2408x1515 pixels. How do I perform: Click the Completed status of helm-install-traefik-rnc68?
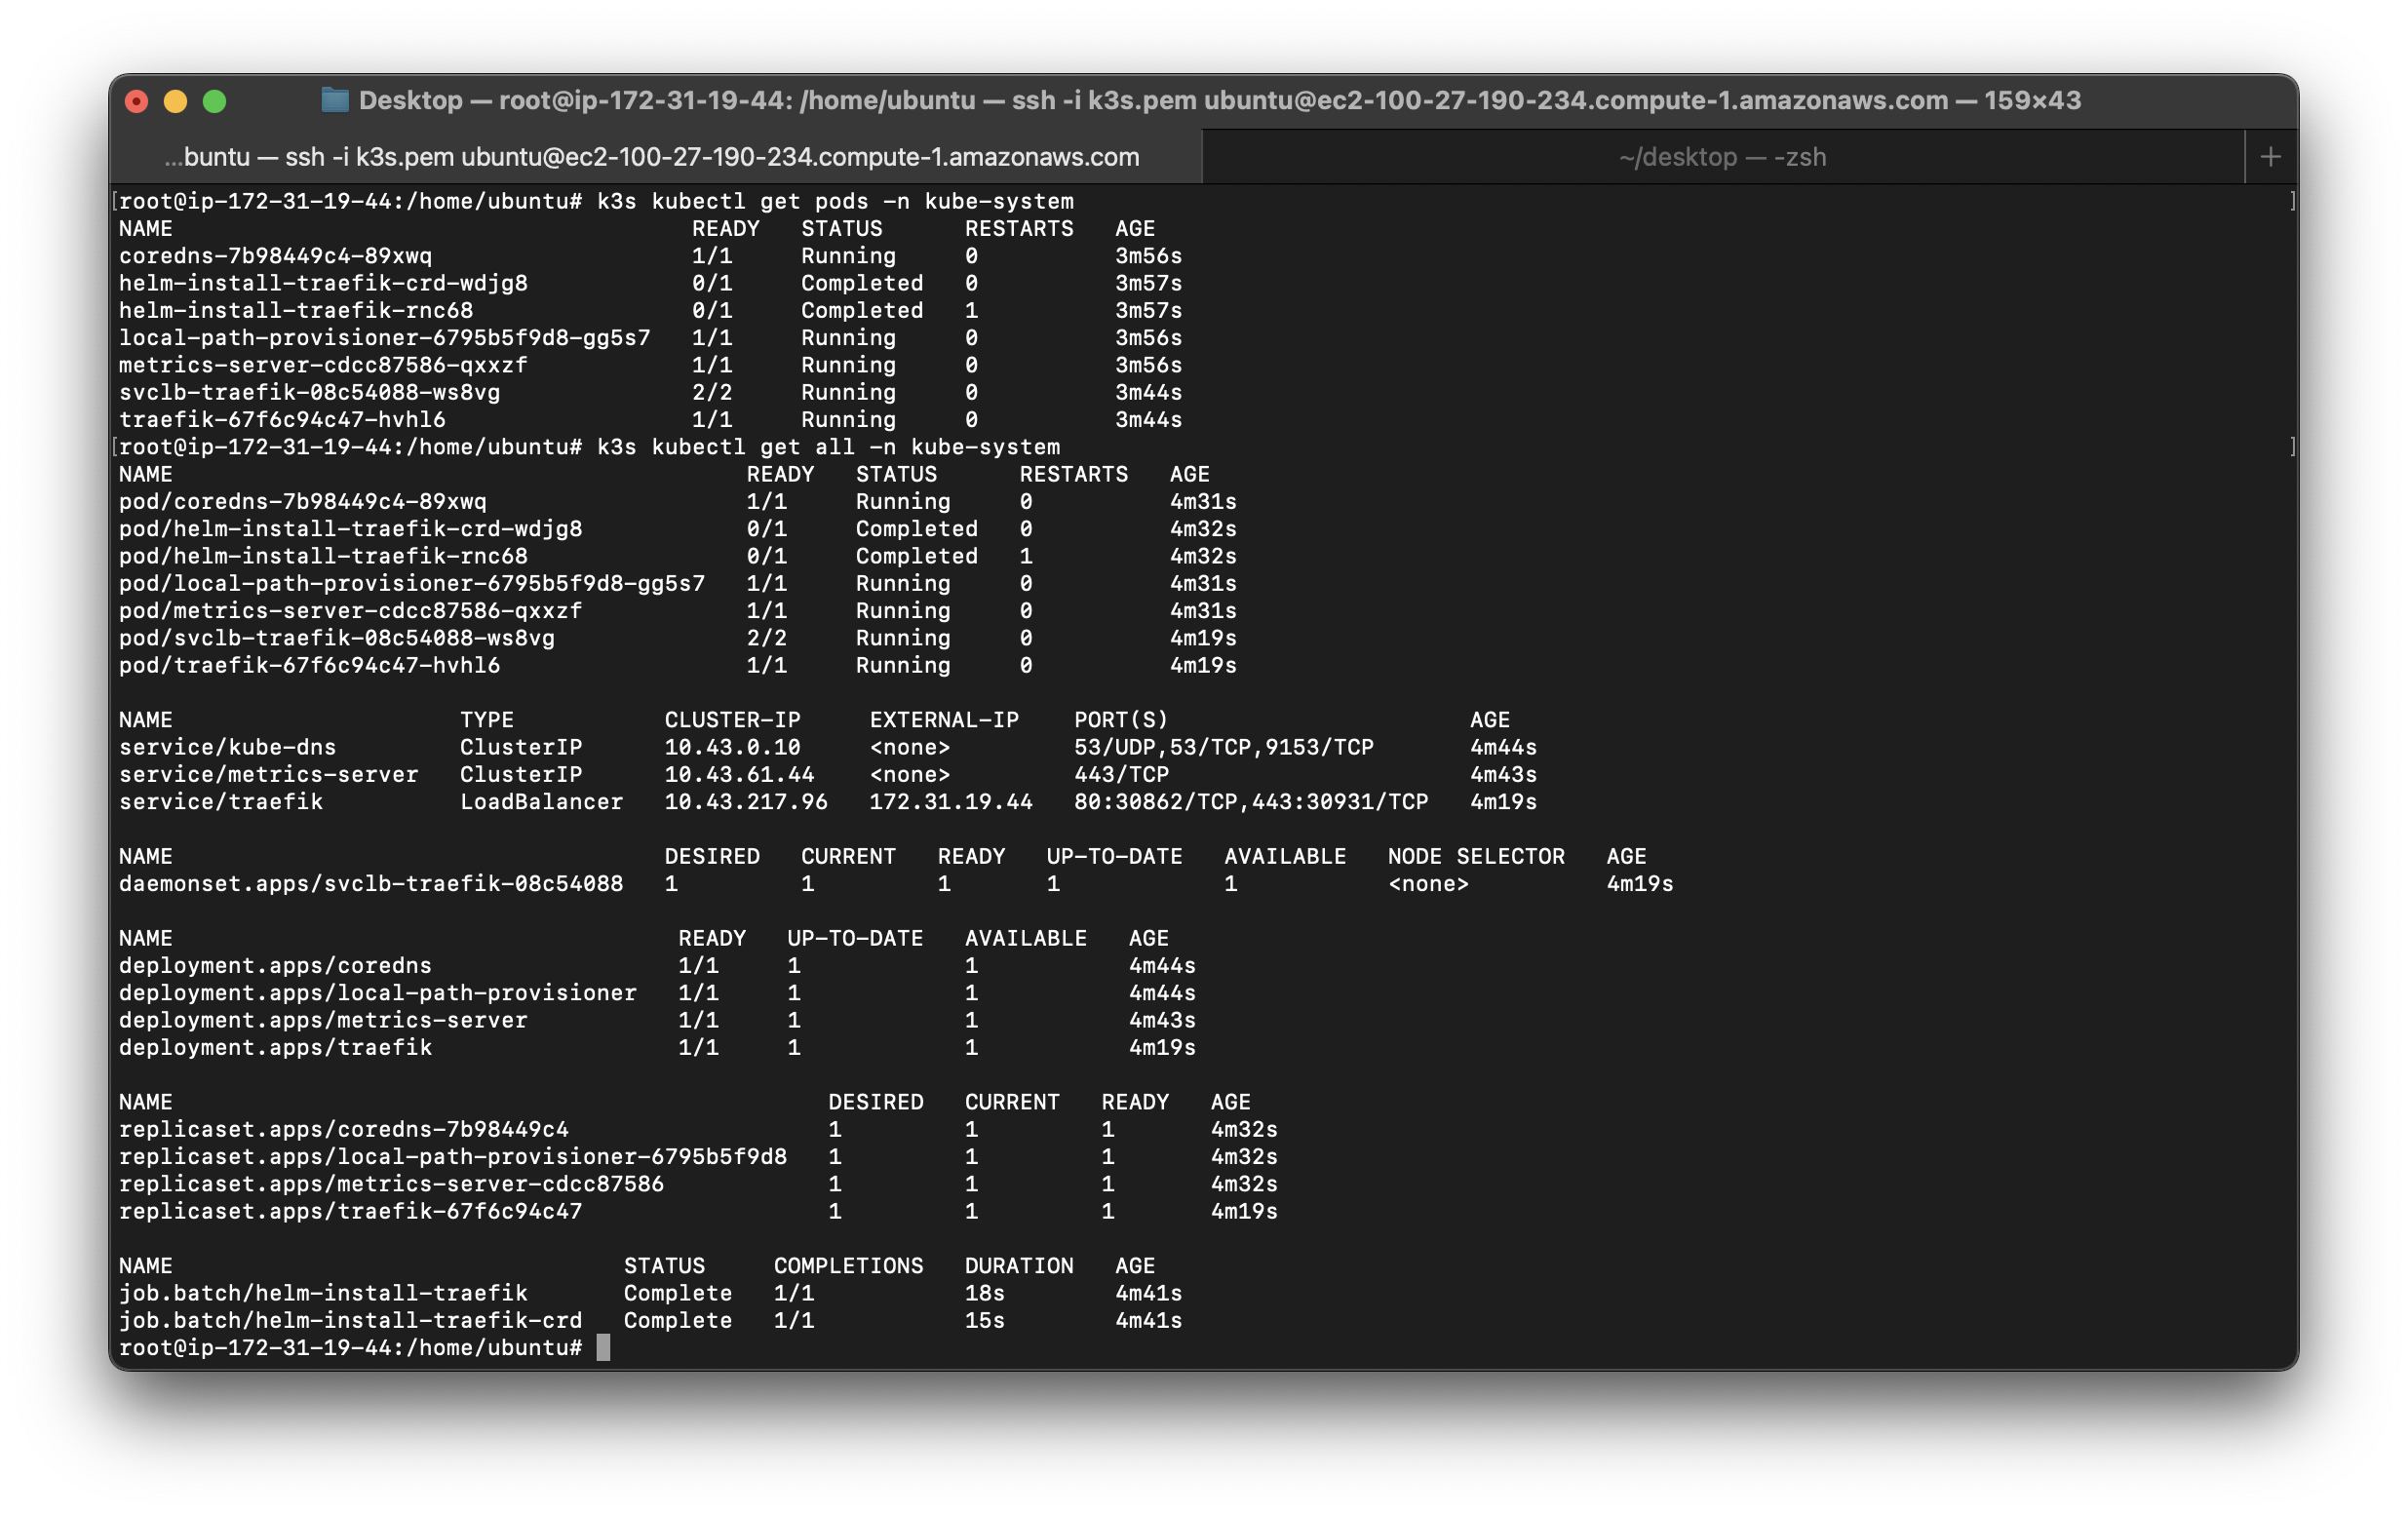pyautogui.click(x=860, y=310)
